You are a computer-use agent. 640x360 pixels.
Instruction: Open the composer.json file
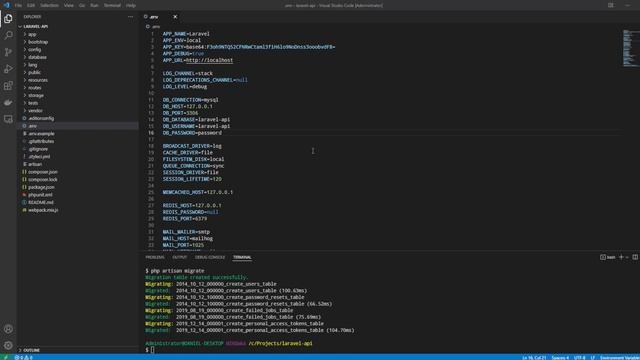point(78,172)
